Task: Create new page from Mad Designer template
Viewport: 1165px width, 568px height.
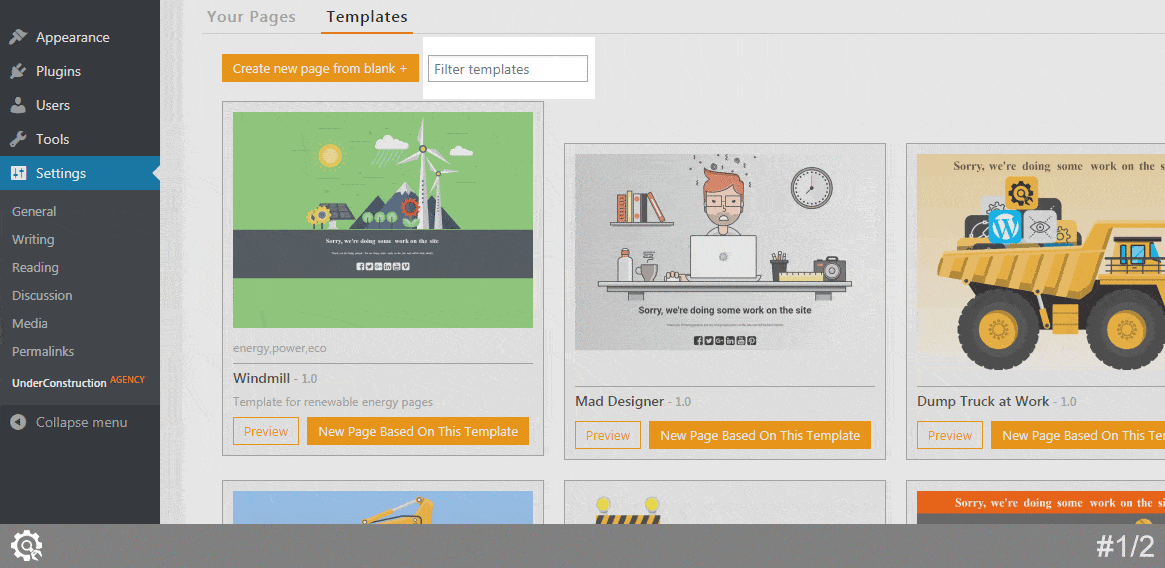Action: point(760,435)
